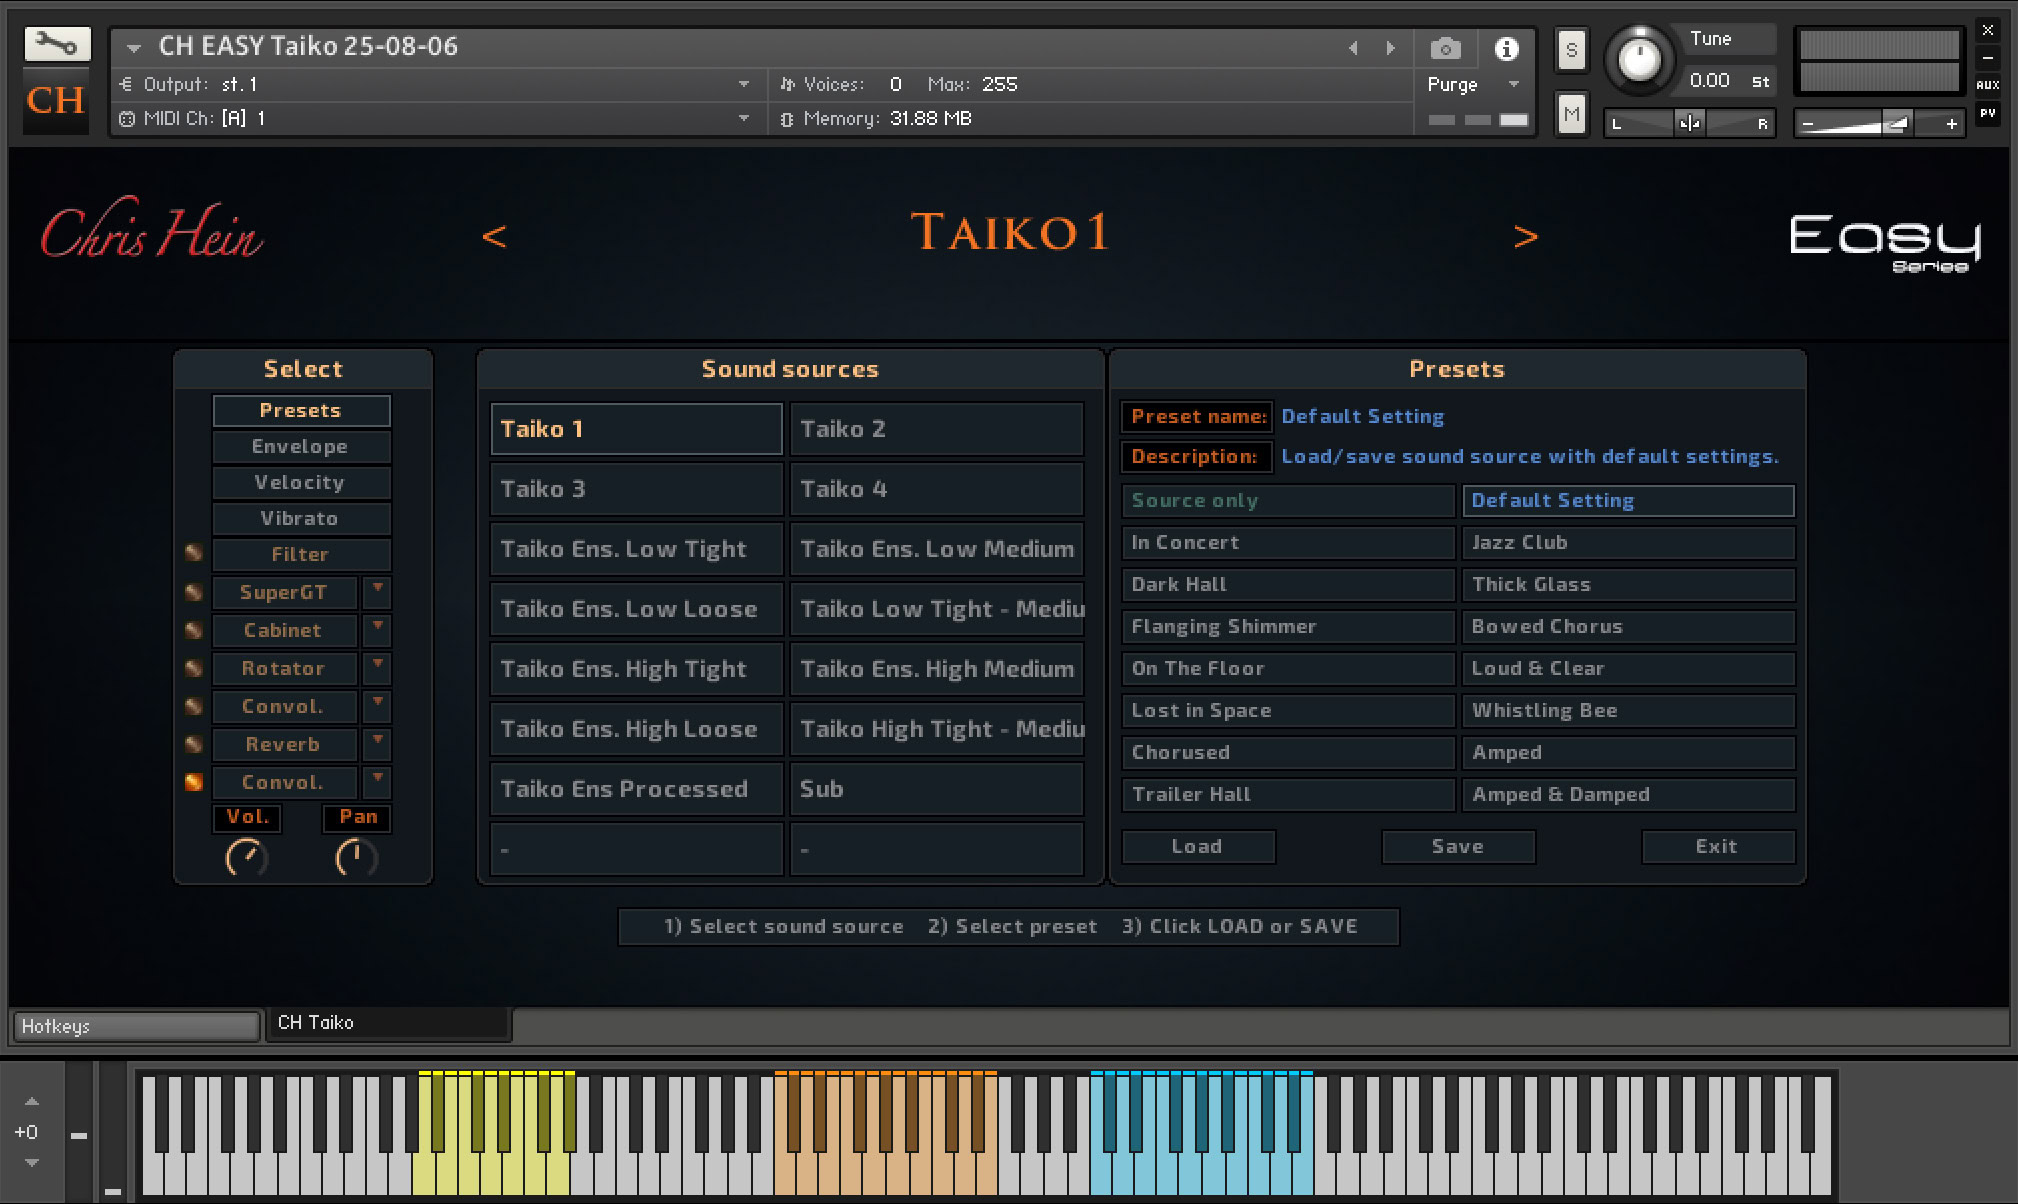Open the instrument name dropdown arrow

point(134,47)
